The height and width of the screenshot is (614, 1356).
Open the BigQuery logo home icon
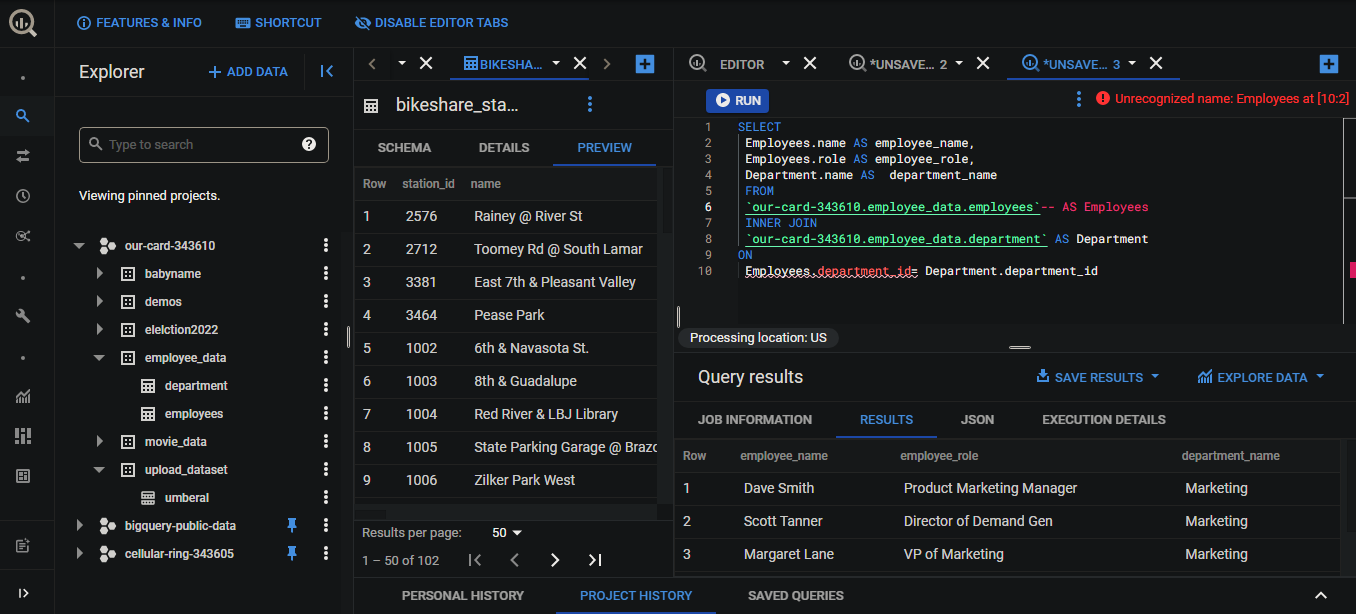point(23,22)
